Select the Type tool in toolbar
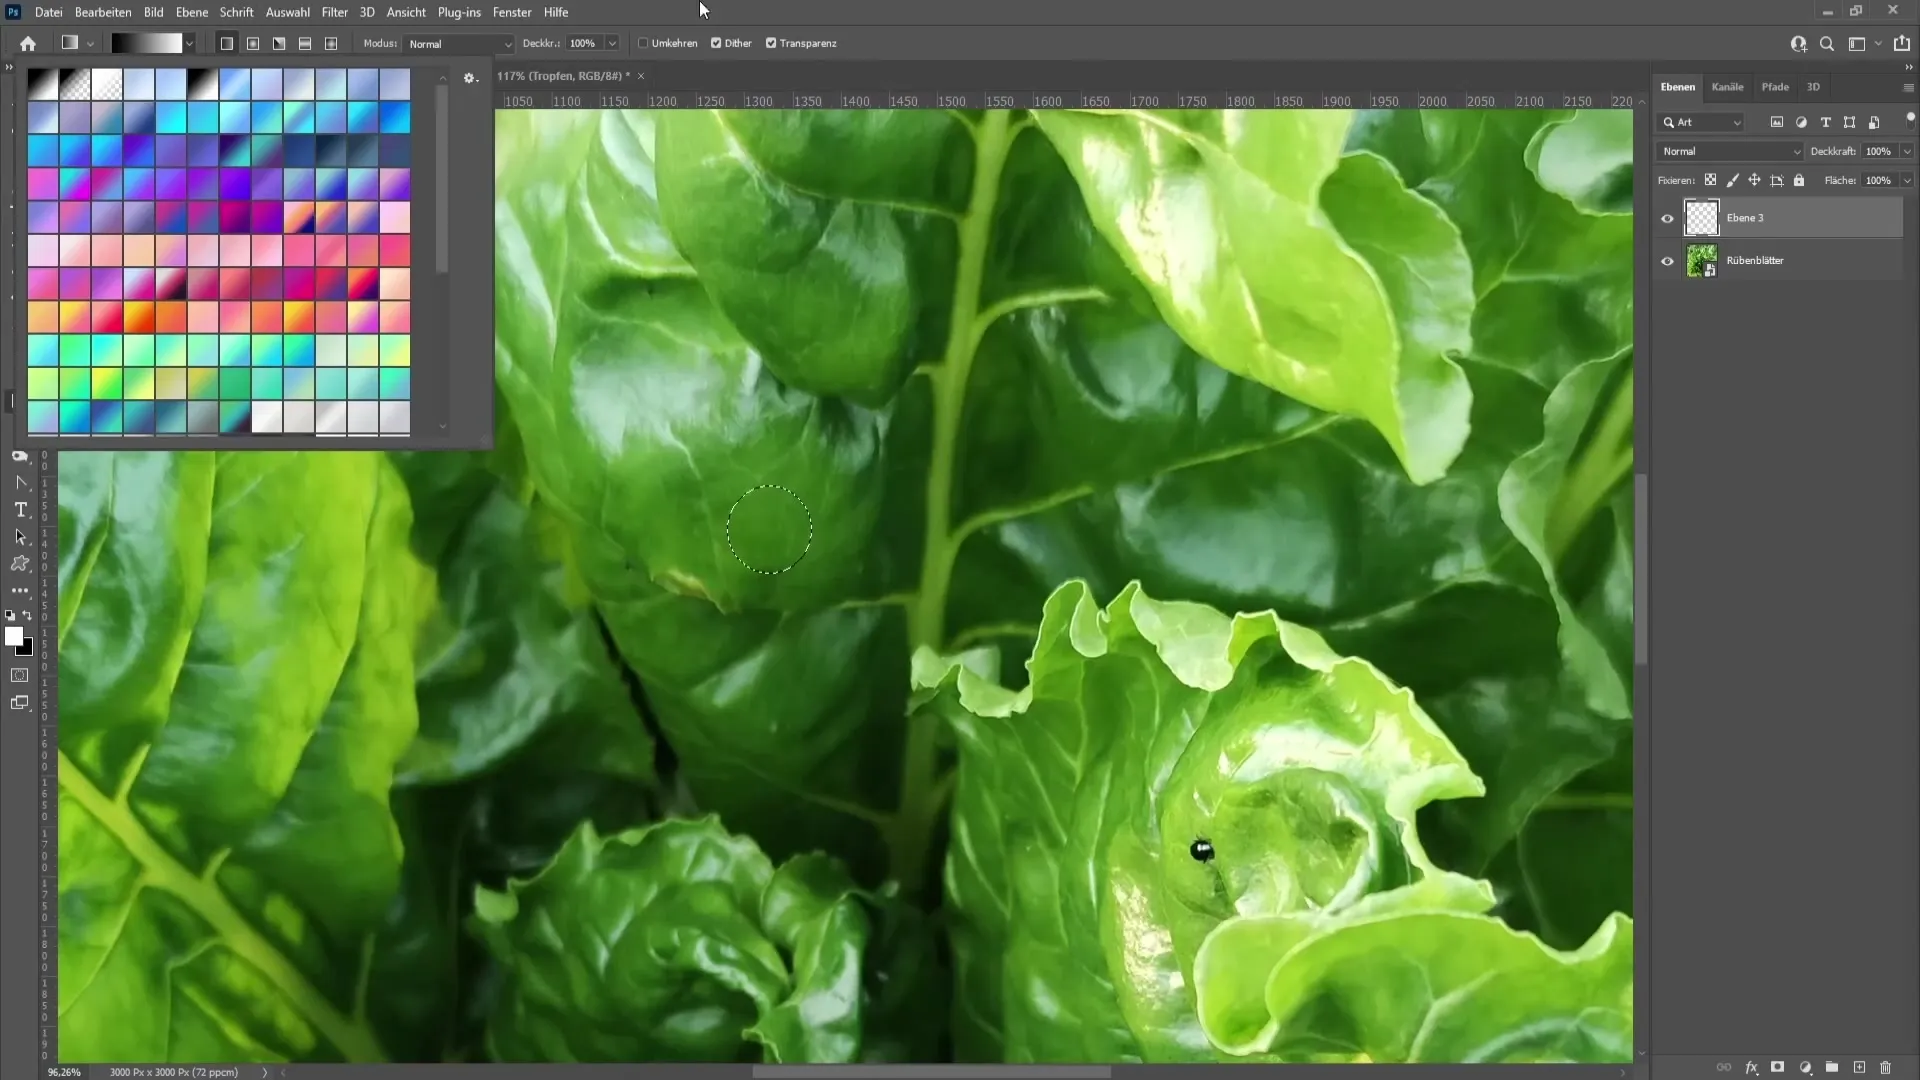 click(x=20, y=510)
